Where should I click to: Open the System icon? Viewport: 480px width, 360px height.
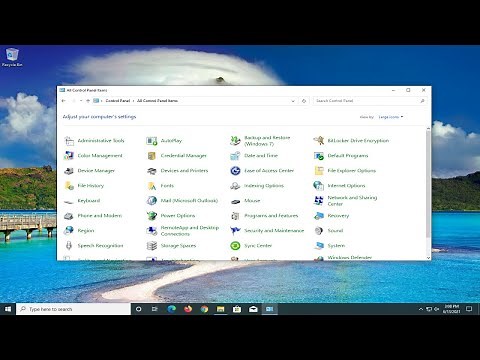(319, 246)
